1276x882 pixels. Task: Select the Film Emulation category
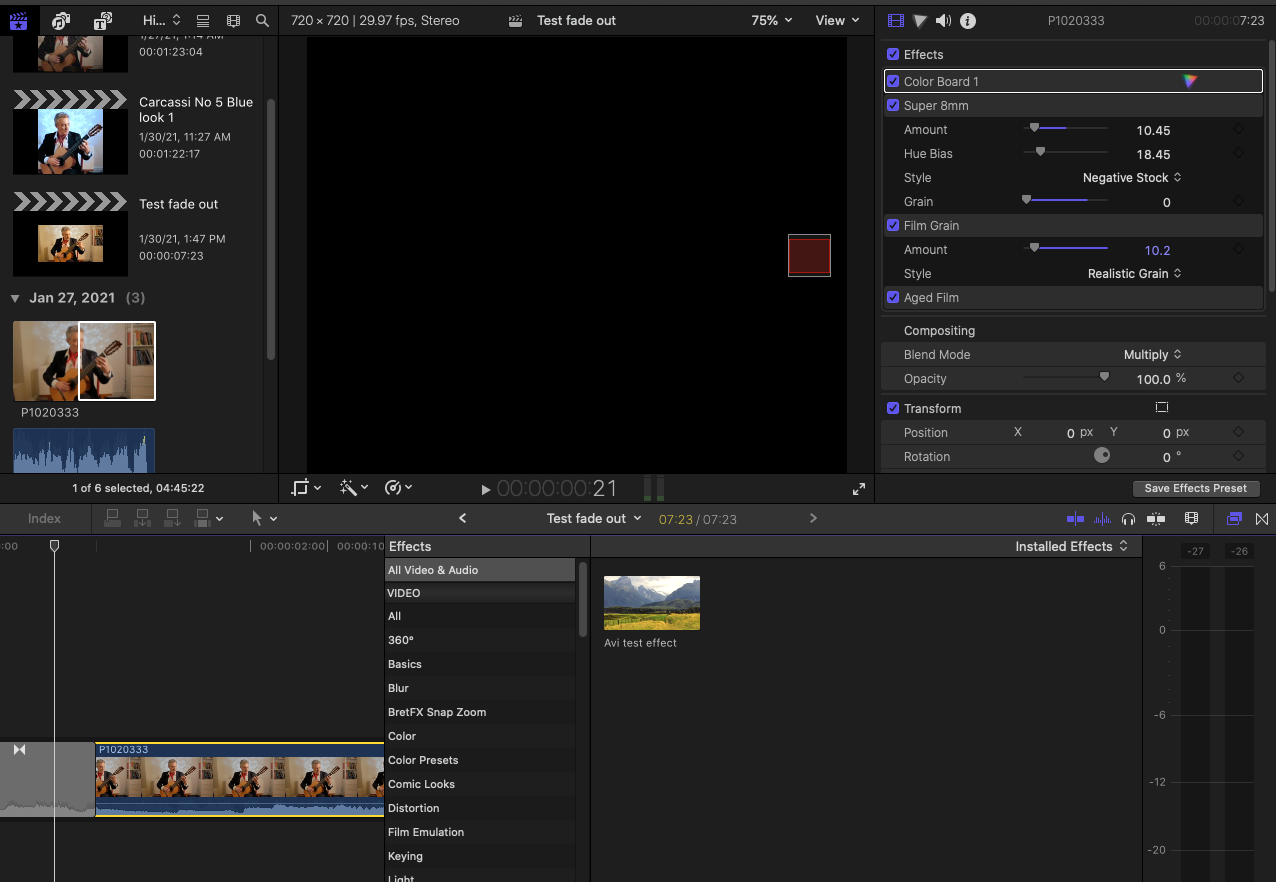point(426,832)
